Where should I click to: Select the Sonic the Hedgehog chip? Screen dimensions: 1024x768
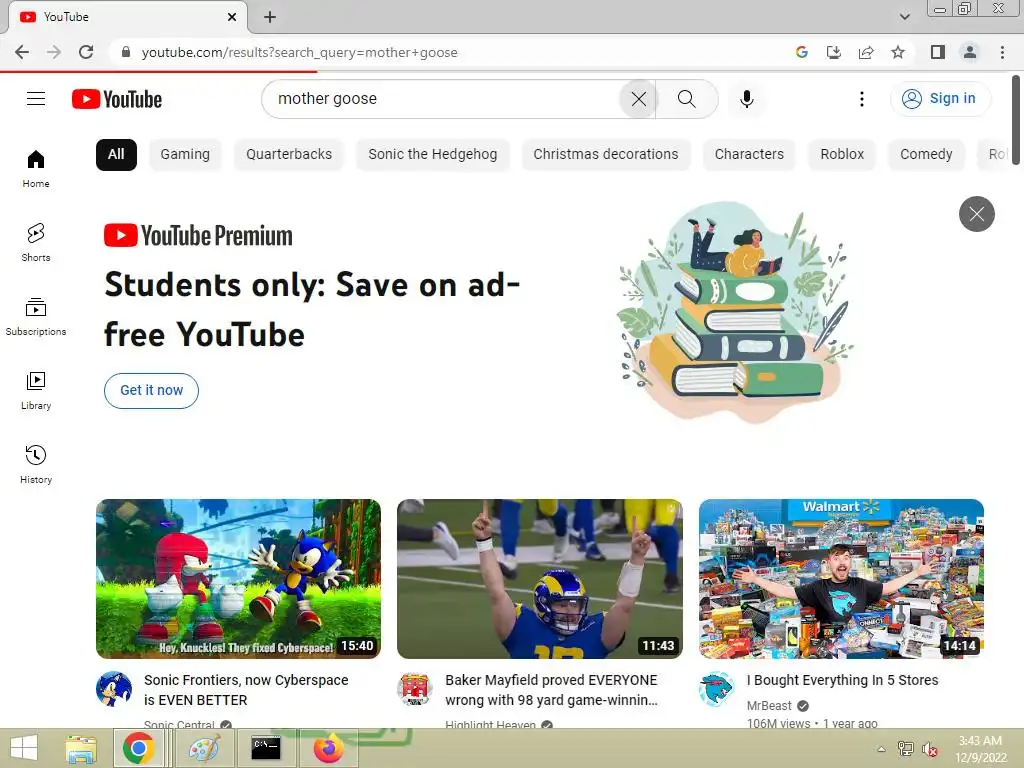tap(432, 155)
